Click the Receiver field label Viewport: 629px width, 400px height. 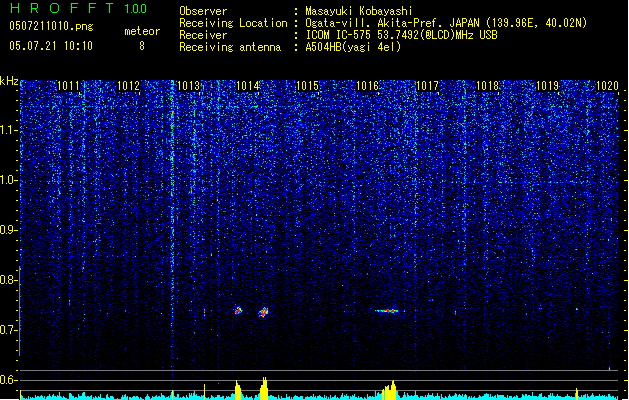(x=203, y=35)
